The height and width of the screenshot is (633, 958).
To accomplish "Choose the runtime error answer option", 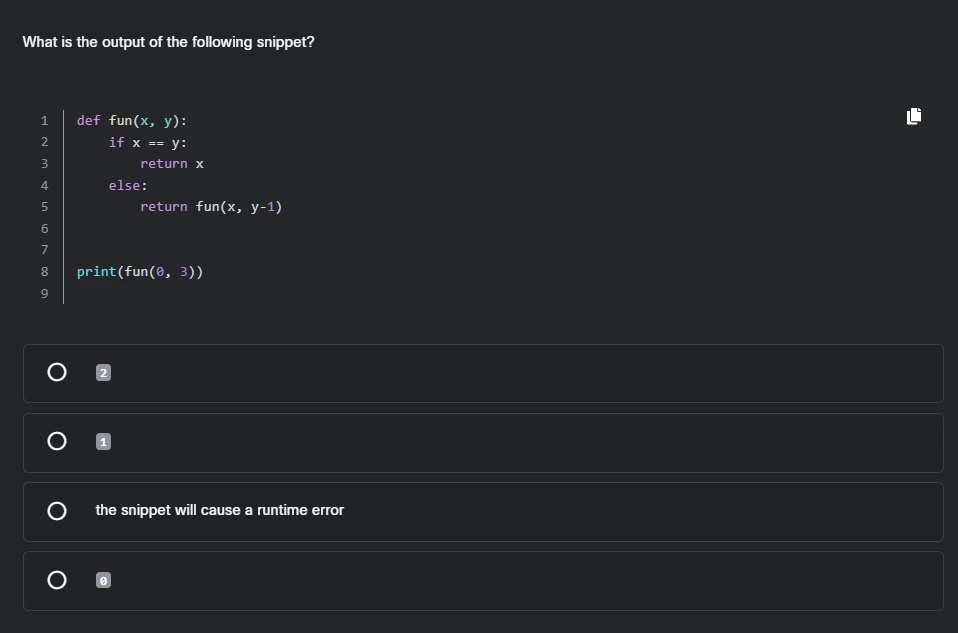I will (x=57, y=511).
